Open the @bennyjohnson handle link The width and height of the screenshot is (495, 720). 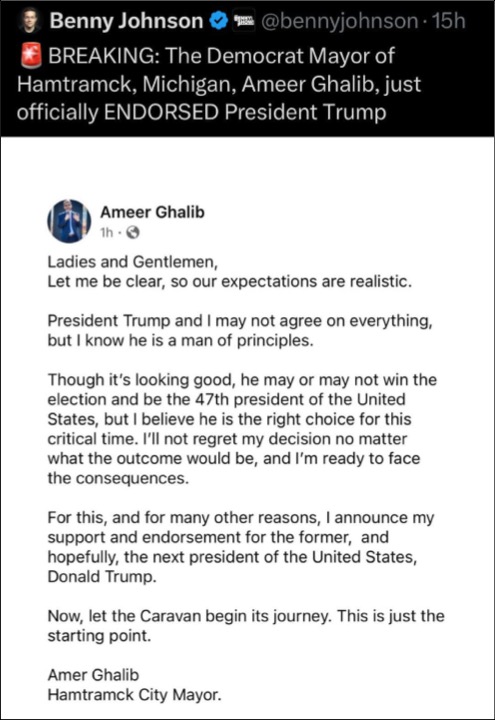point(340,22)
